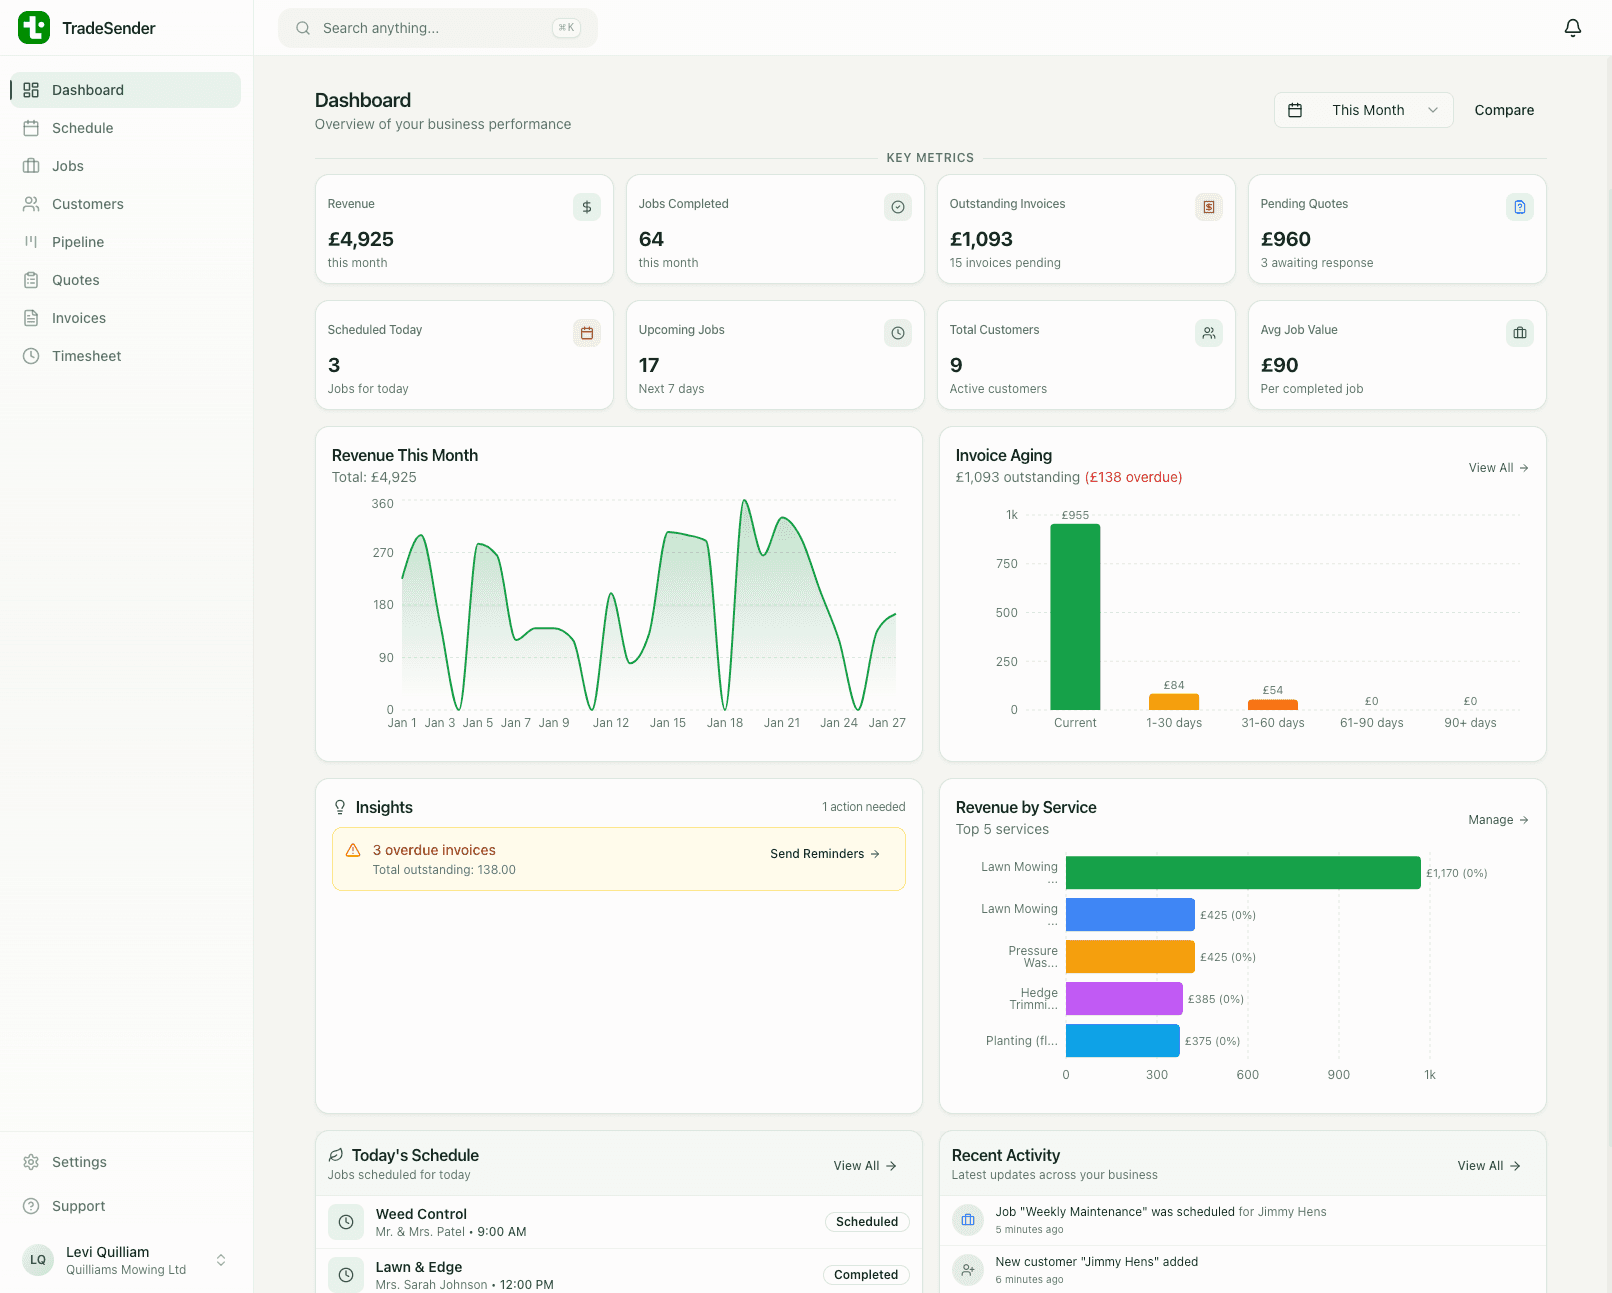This screenshot has width=1612, height=1293.
Task: Click the briefcase icon on Avg Job Value card
Action: coord(1520,333)
